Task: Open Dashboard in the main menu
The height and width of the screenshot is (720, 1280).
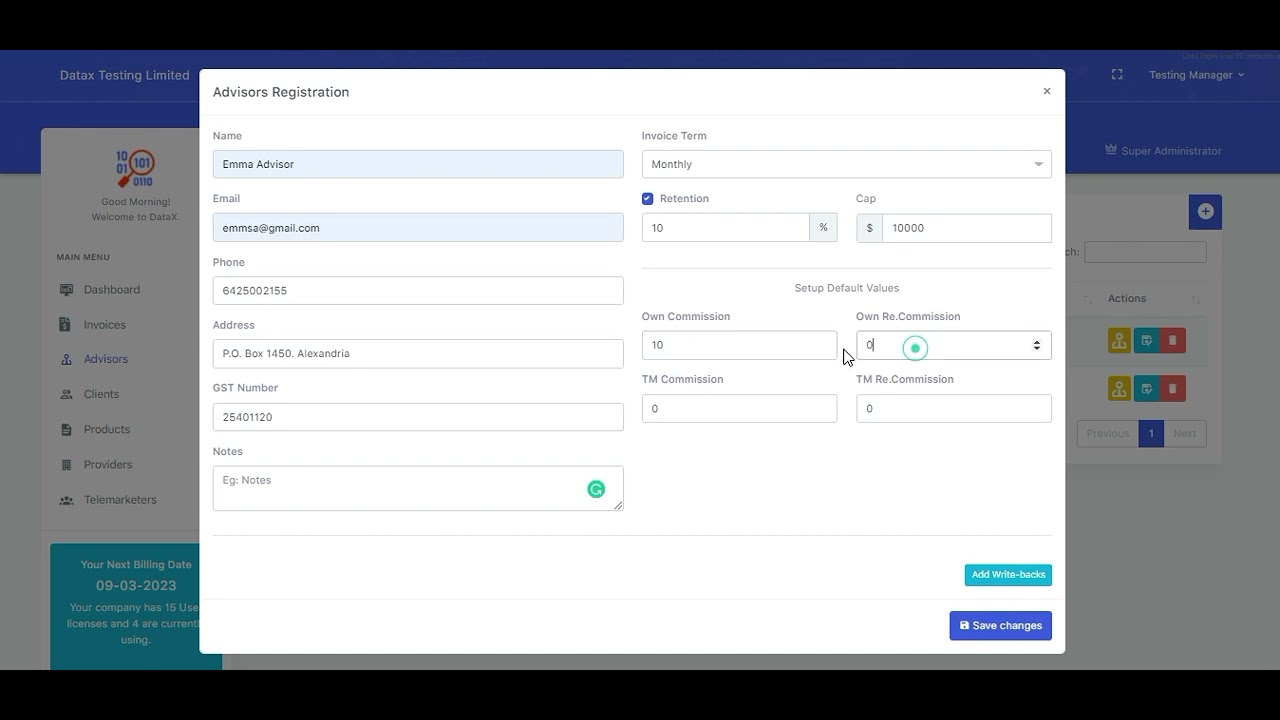Action: pos(112,290)
